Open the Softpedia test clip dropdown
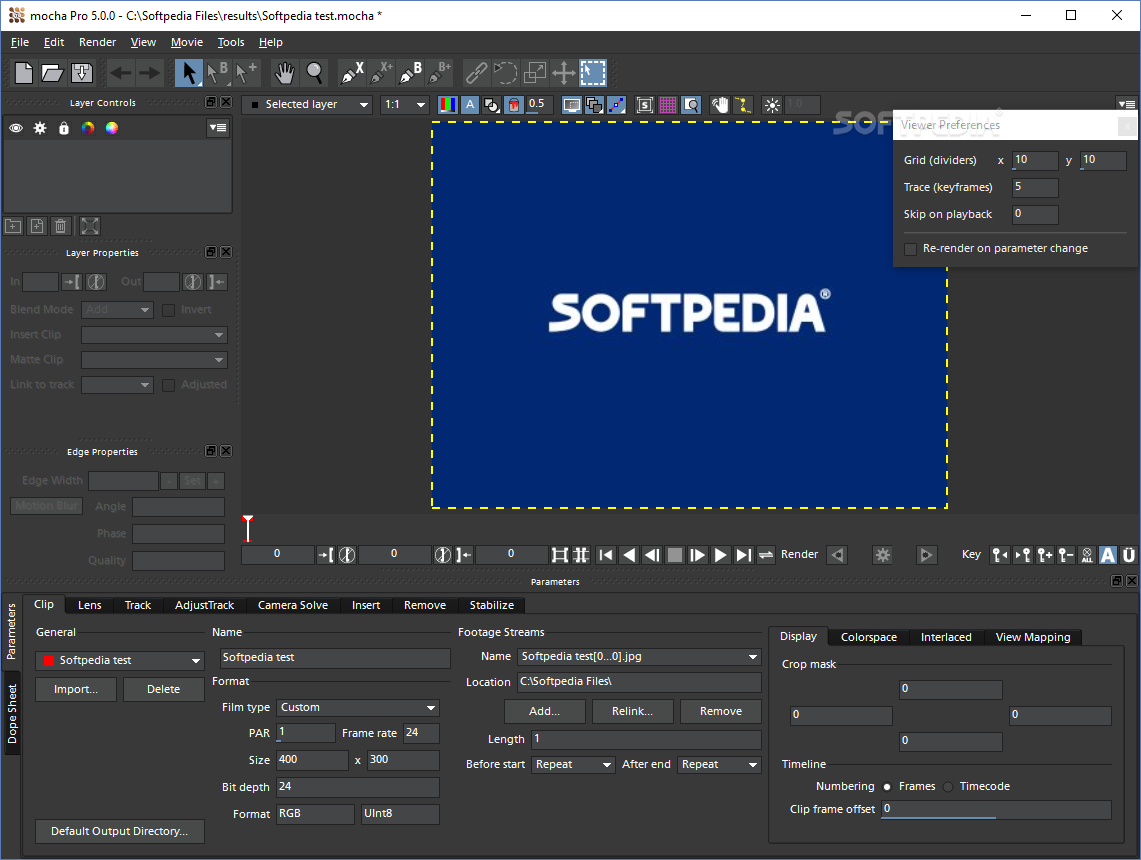 pos(120,661)
